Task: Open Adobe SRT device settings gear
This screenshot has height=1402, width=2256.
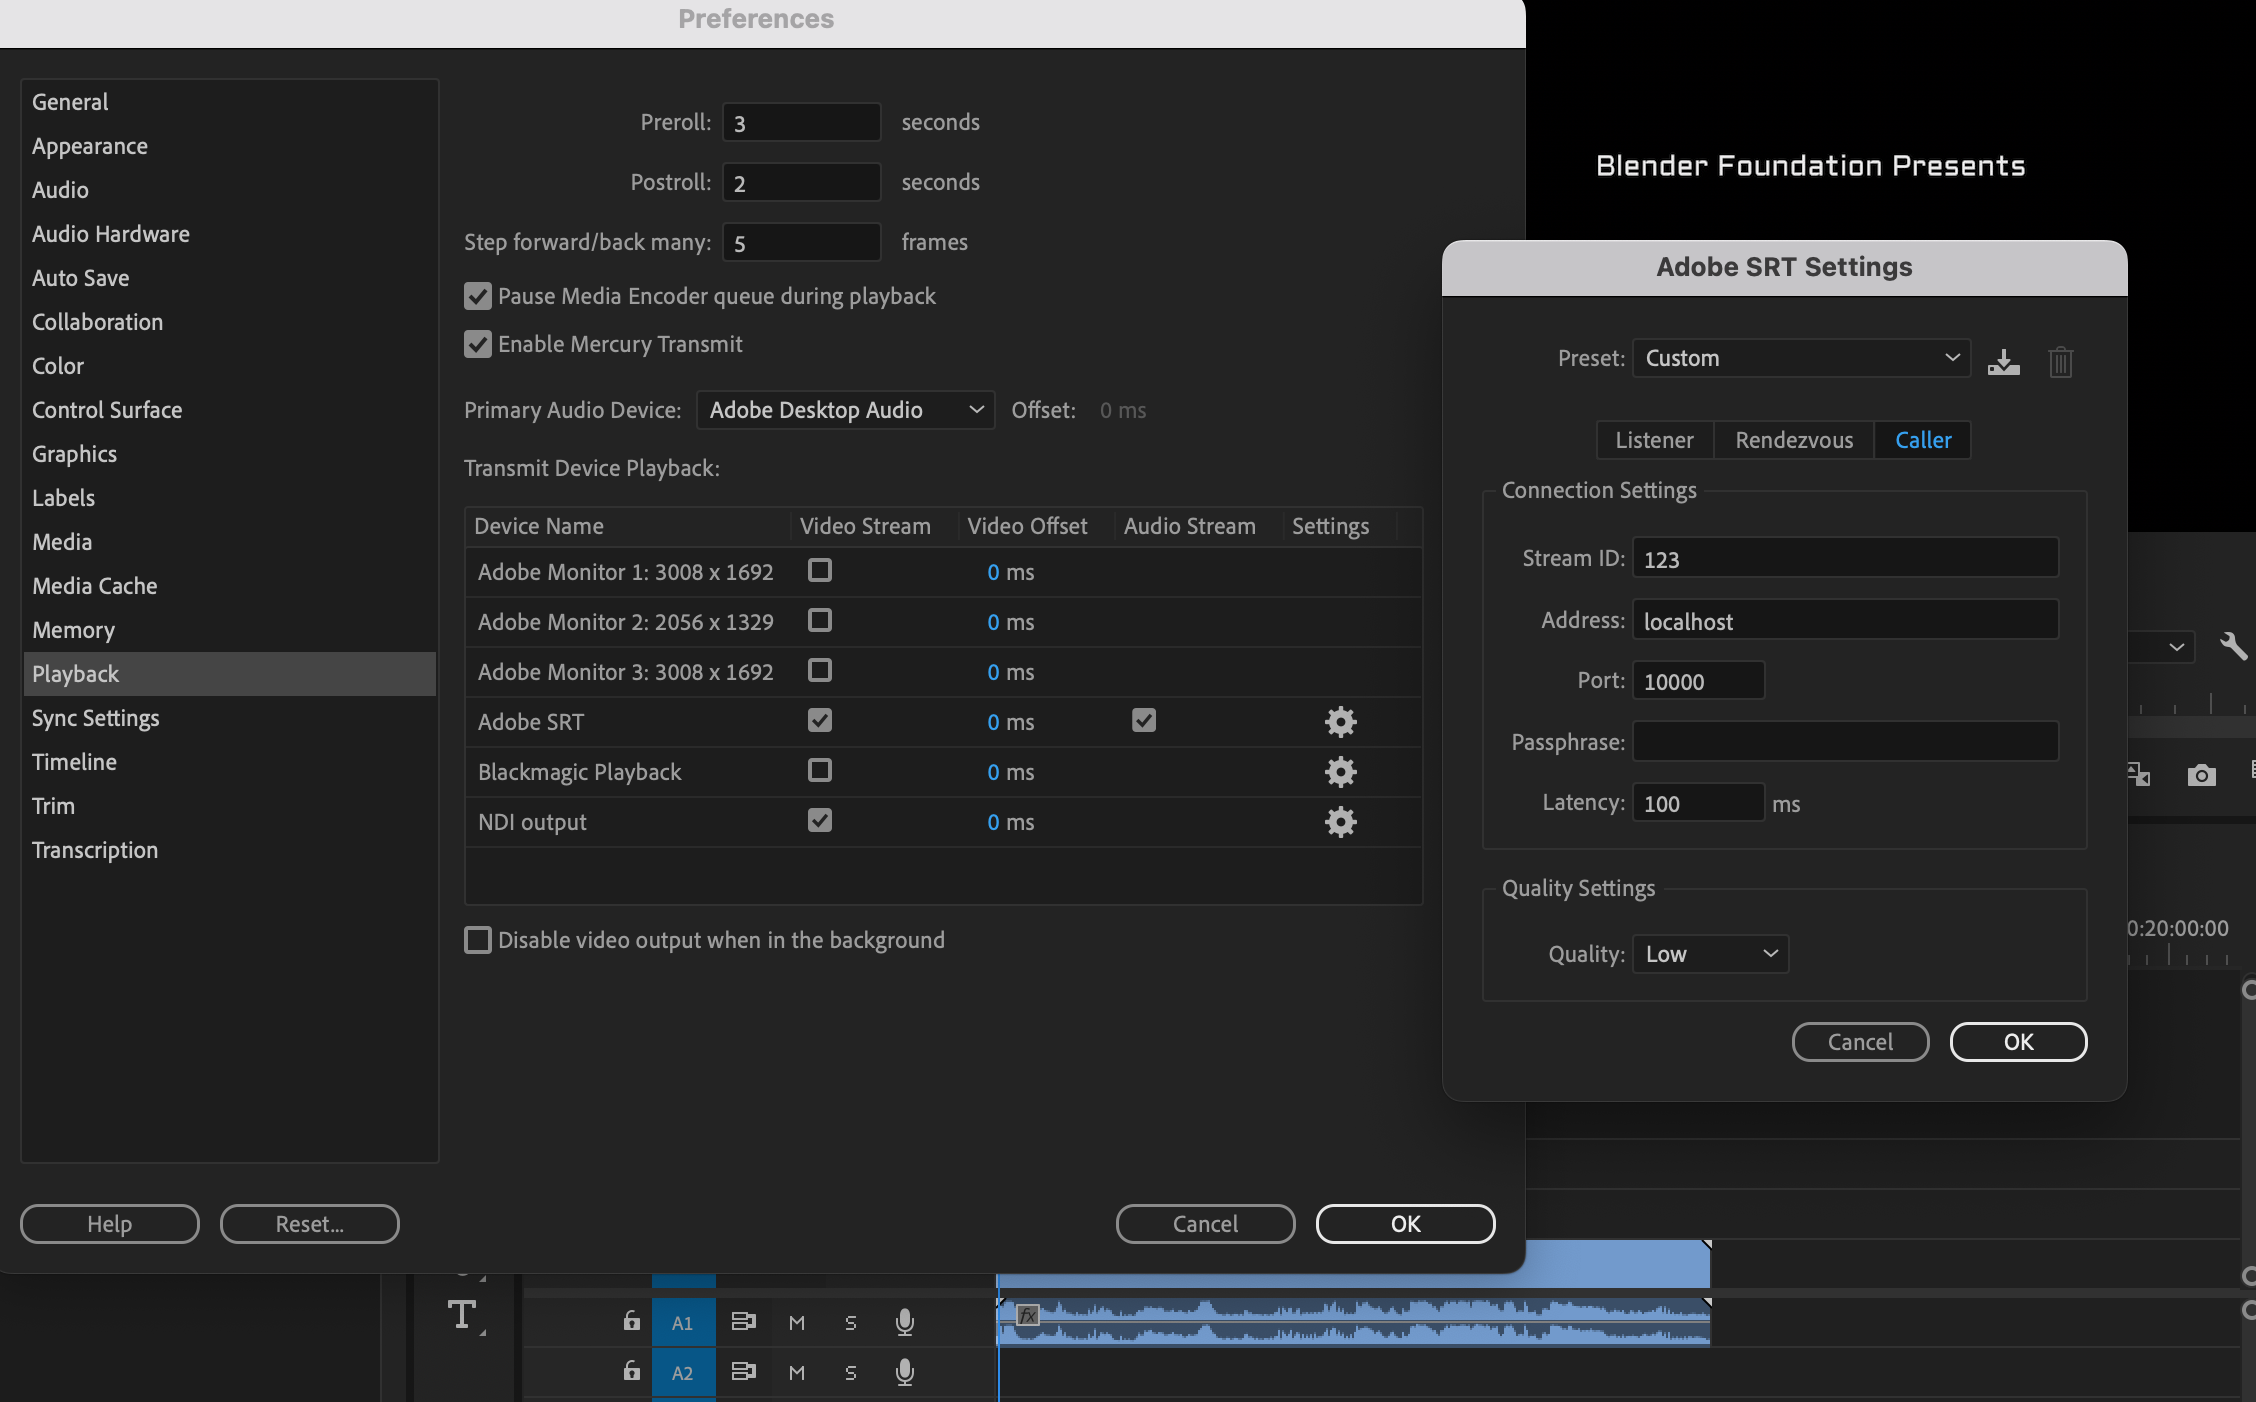Action: (1340, 721)
